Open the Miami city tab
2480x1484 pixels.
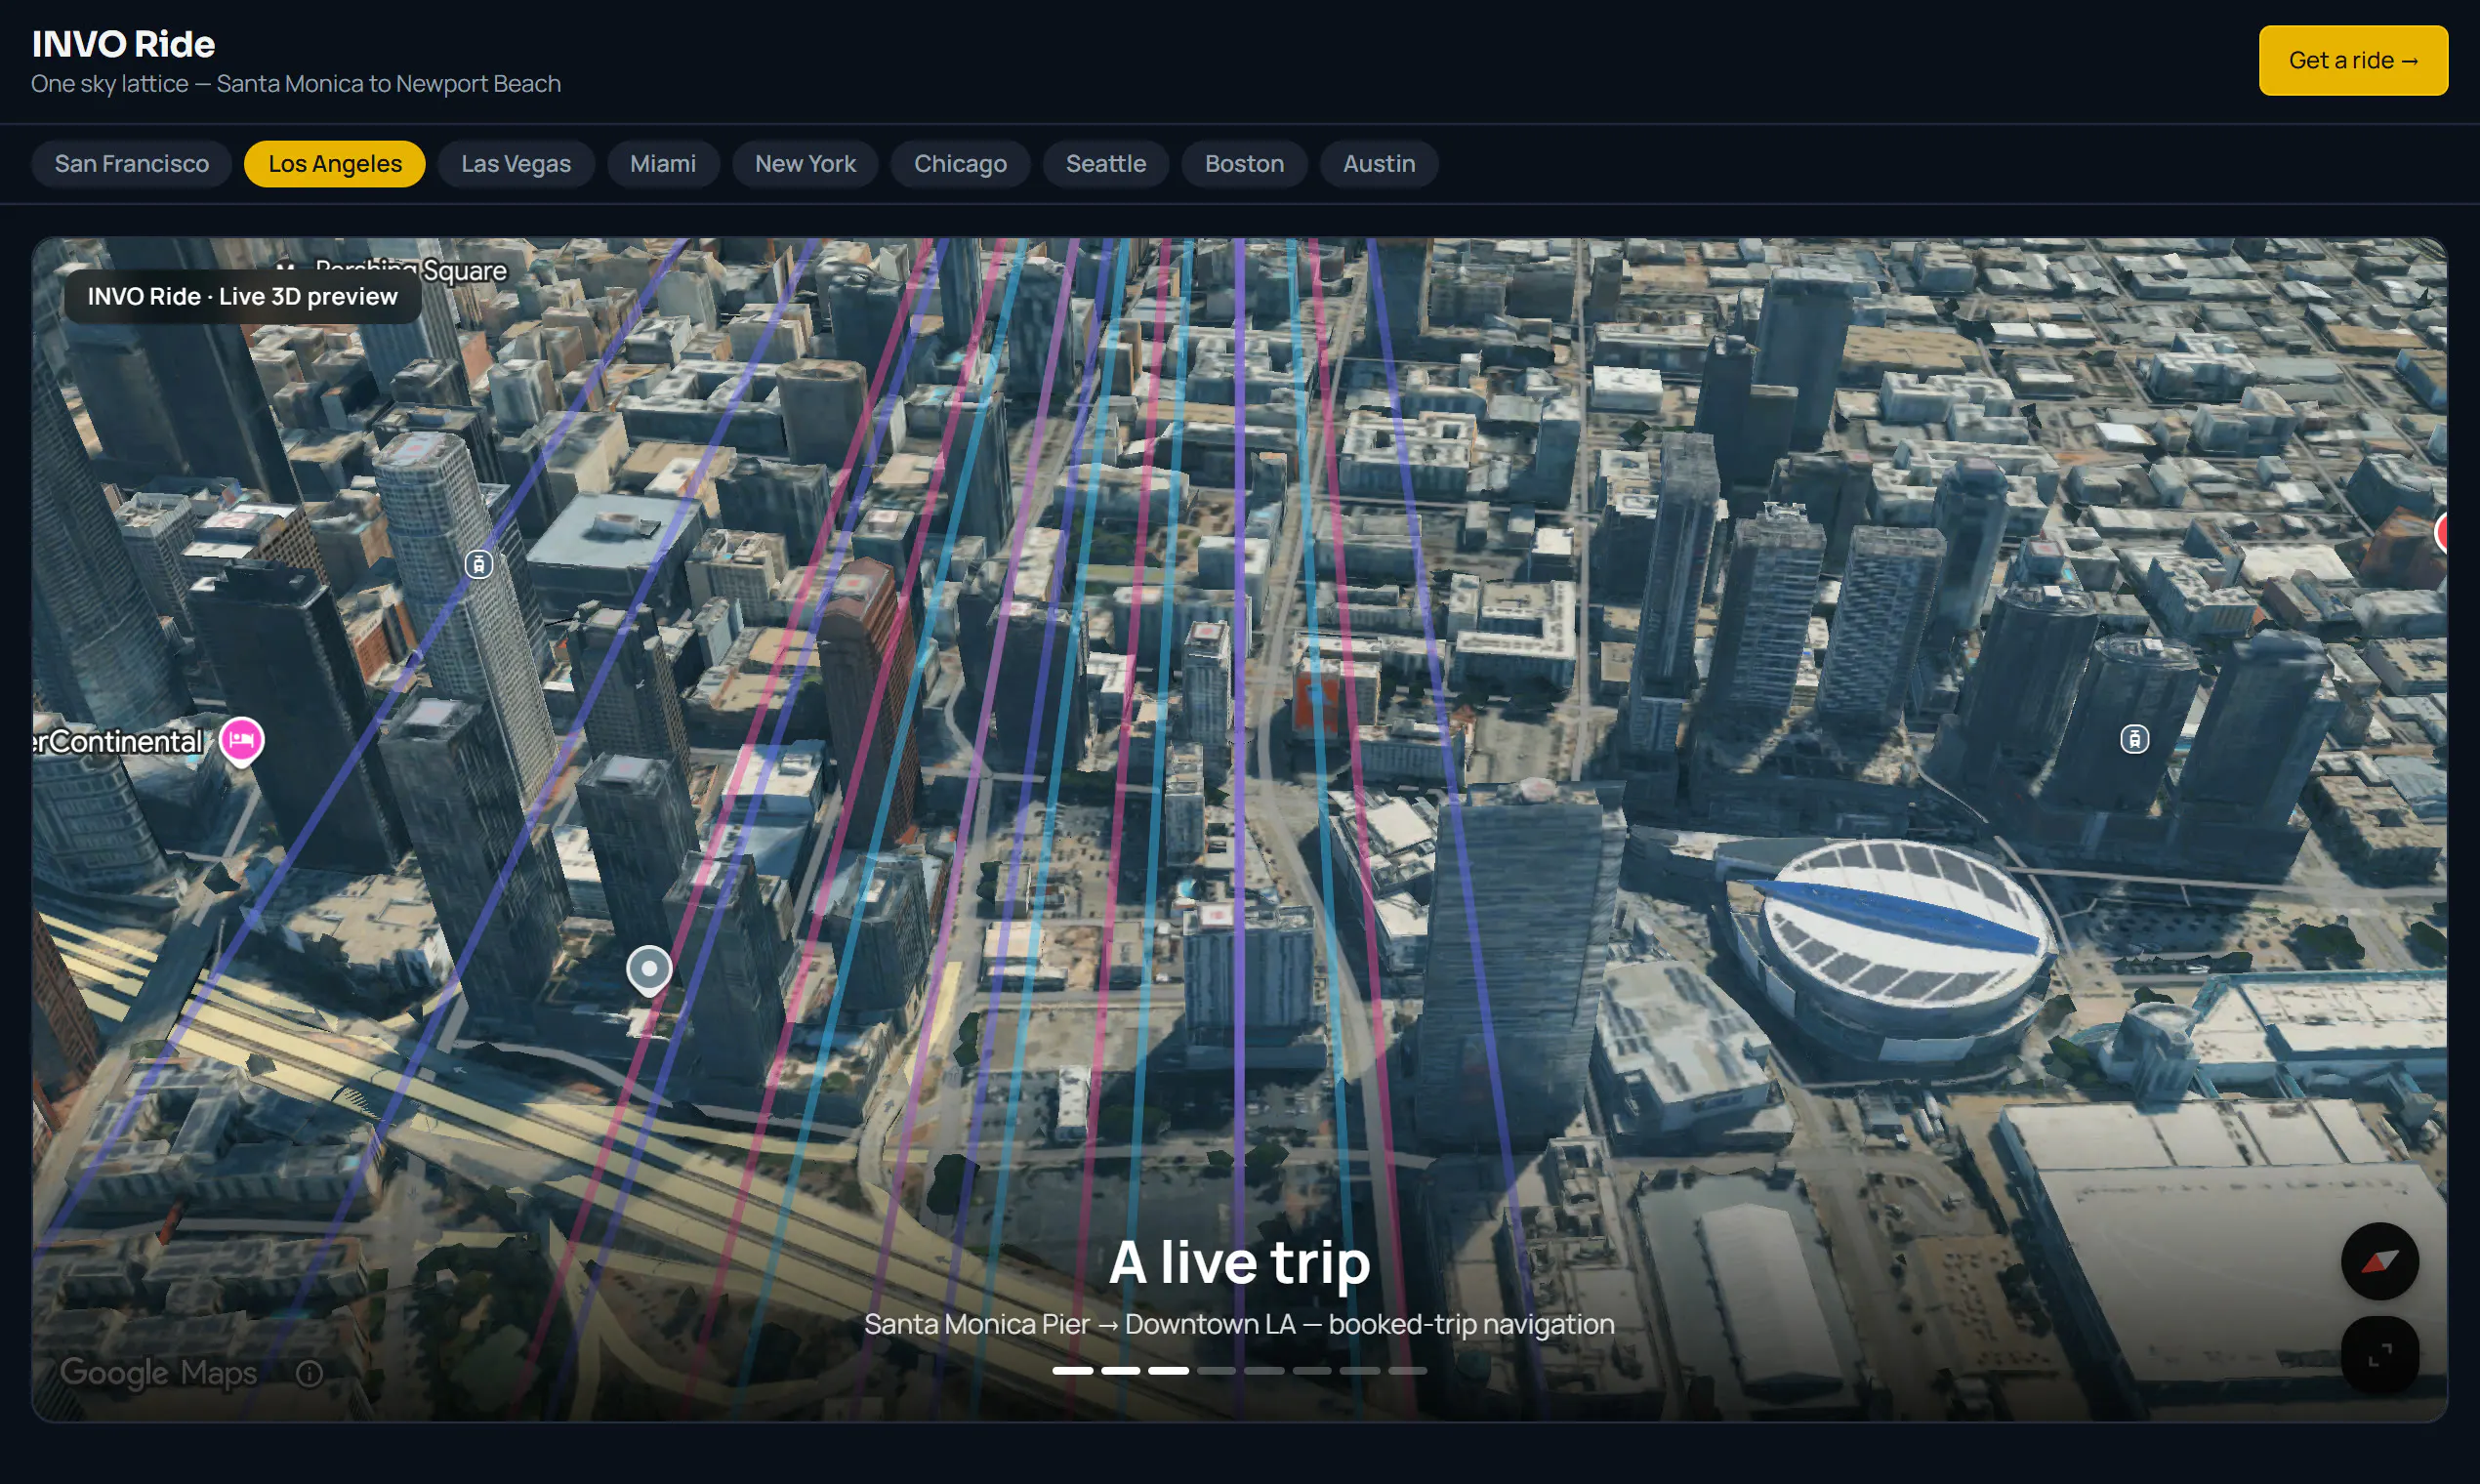(663, 164)
